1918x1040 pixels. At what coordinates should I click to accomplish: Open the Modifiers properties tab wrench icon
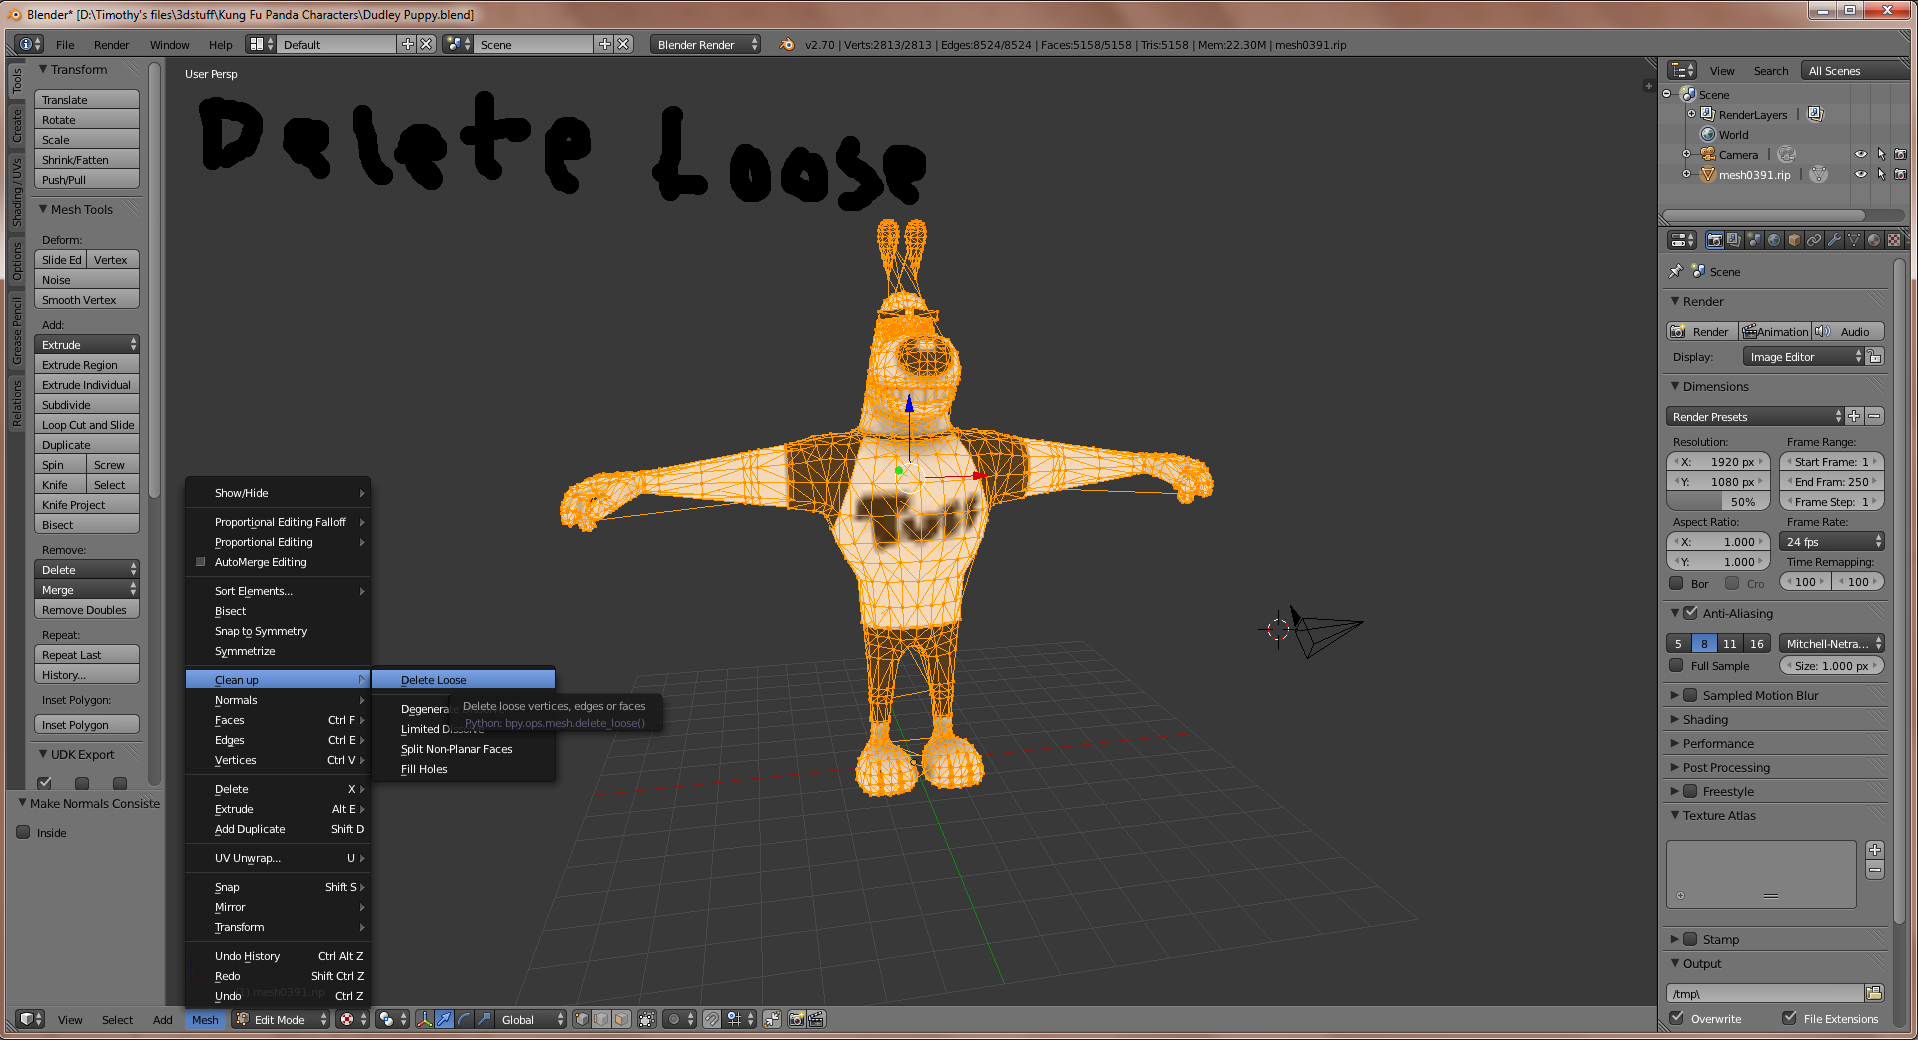point(1834,240)
